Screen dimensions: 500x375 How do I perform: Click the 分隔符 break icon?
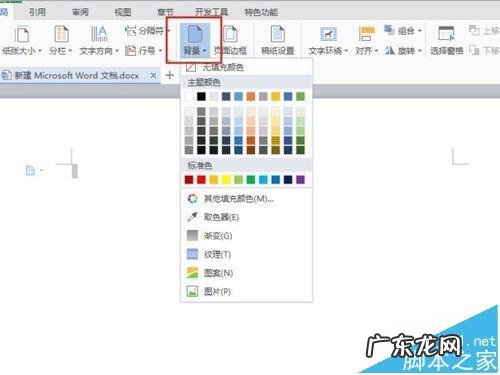point(130,31)
